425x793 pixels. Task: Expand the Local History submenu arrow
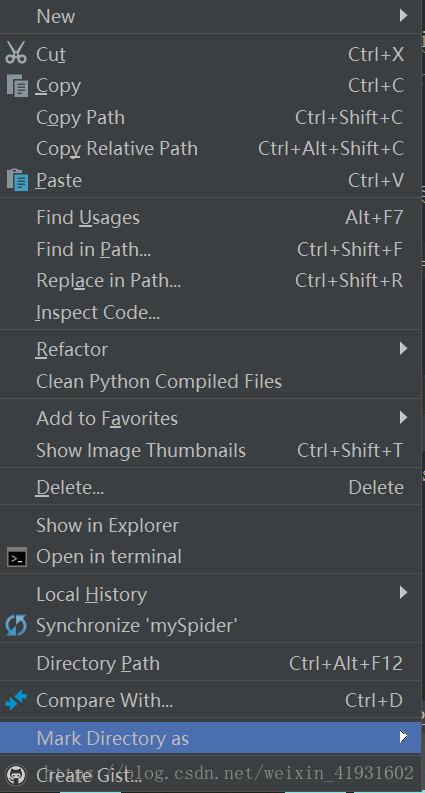coord(403,593)
